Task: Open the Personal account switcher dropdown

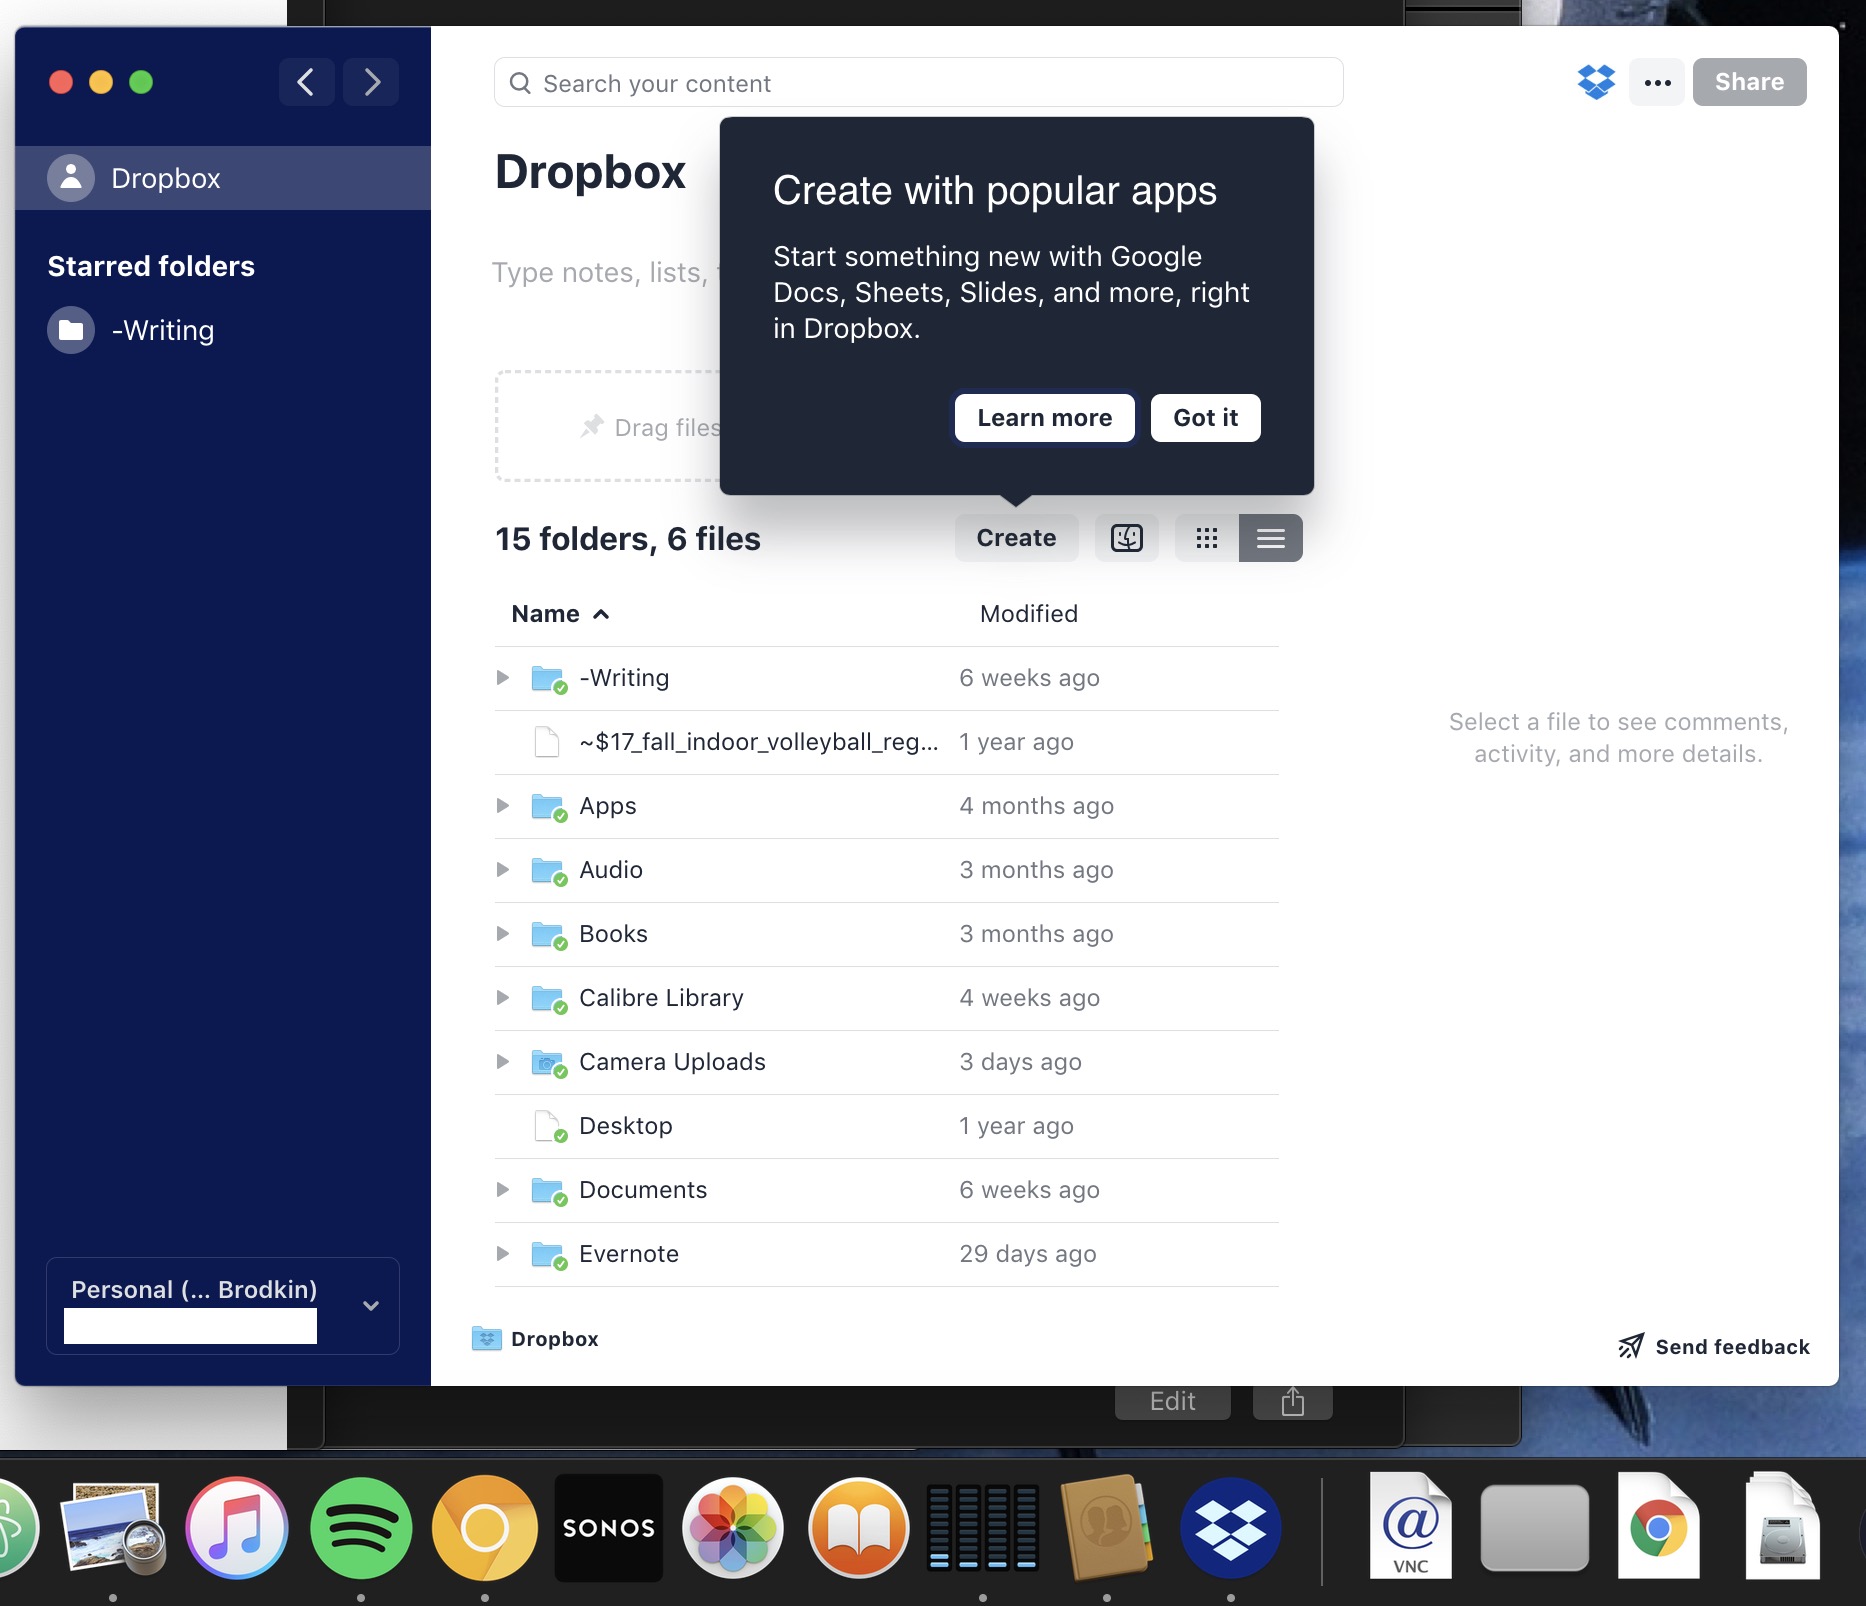Action: click(x=371, y=1305)
